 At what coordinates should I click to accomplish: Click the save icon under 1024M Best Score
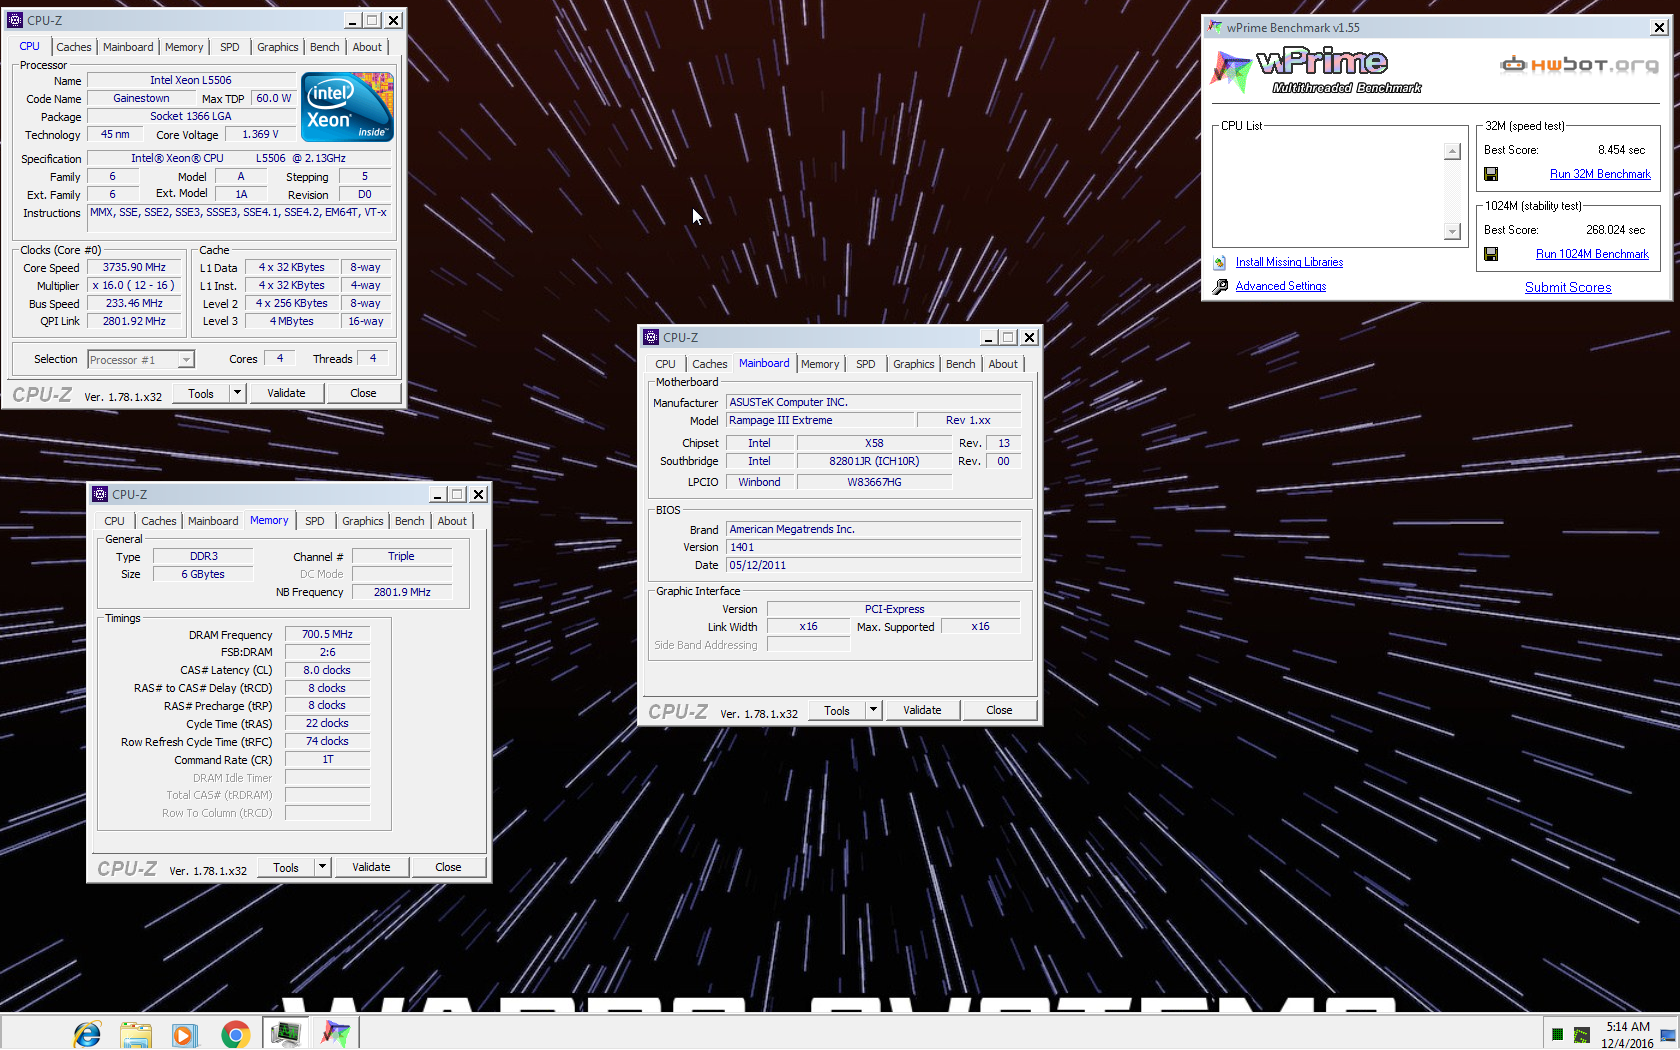1491,254
